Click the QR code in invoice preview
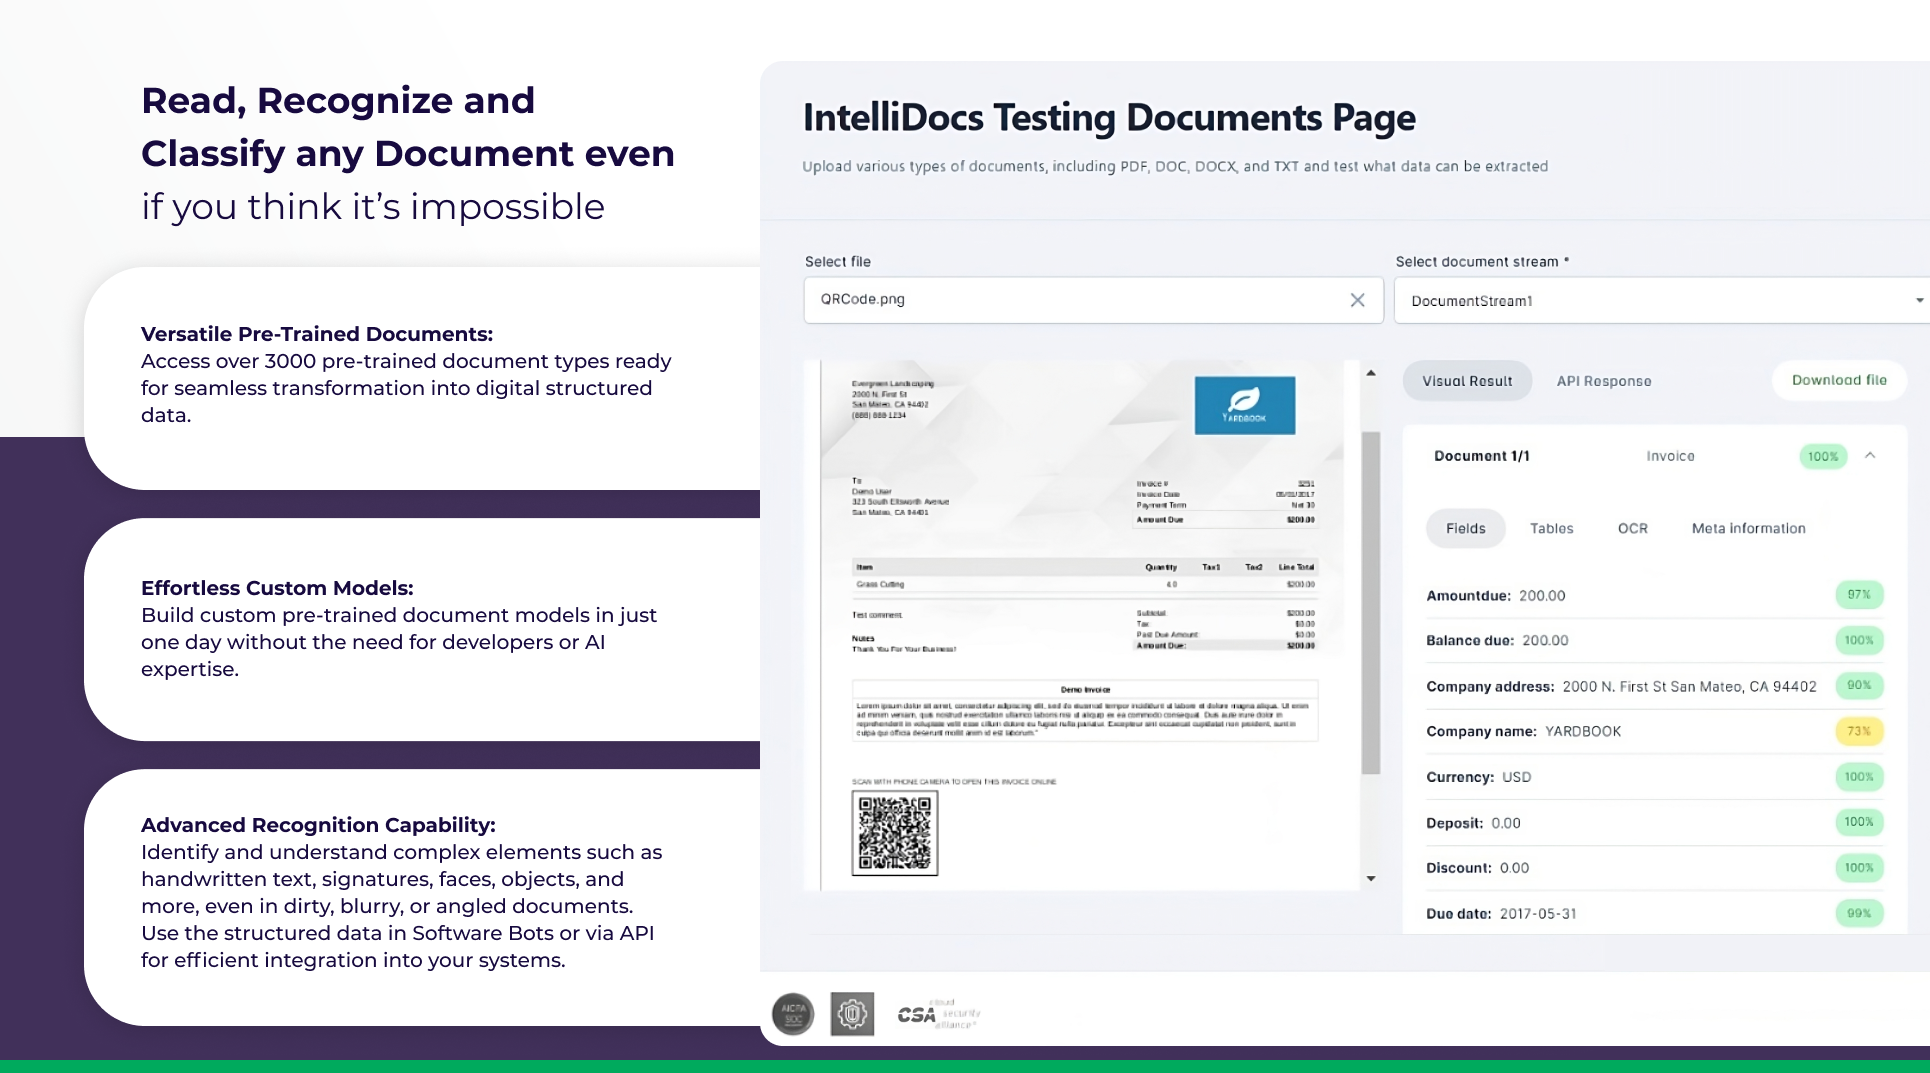 894,833
